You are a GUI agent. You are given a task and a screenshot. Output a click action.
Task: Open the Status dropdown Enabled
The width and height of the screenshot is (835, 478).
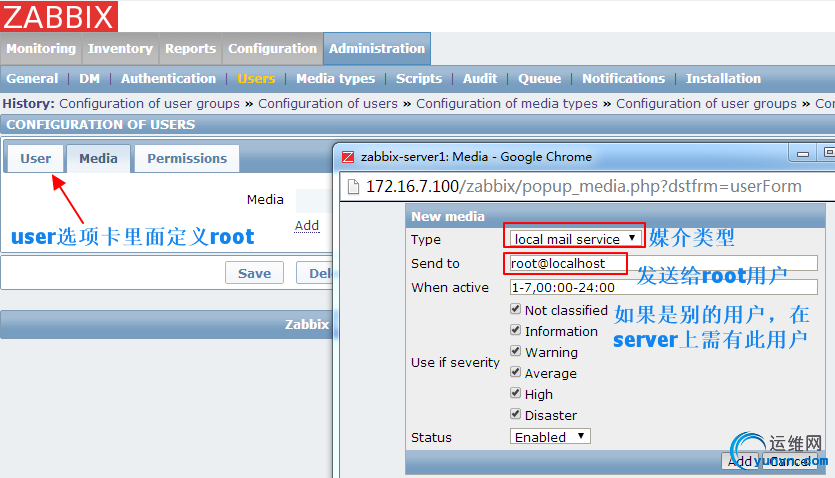(550, 437)
